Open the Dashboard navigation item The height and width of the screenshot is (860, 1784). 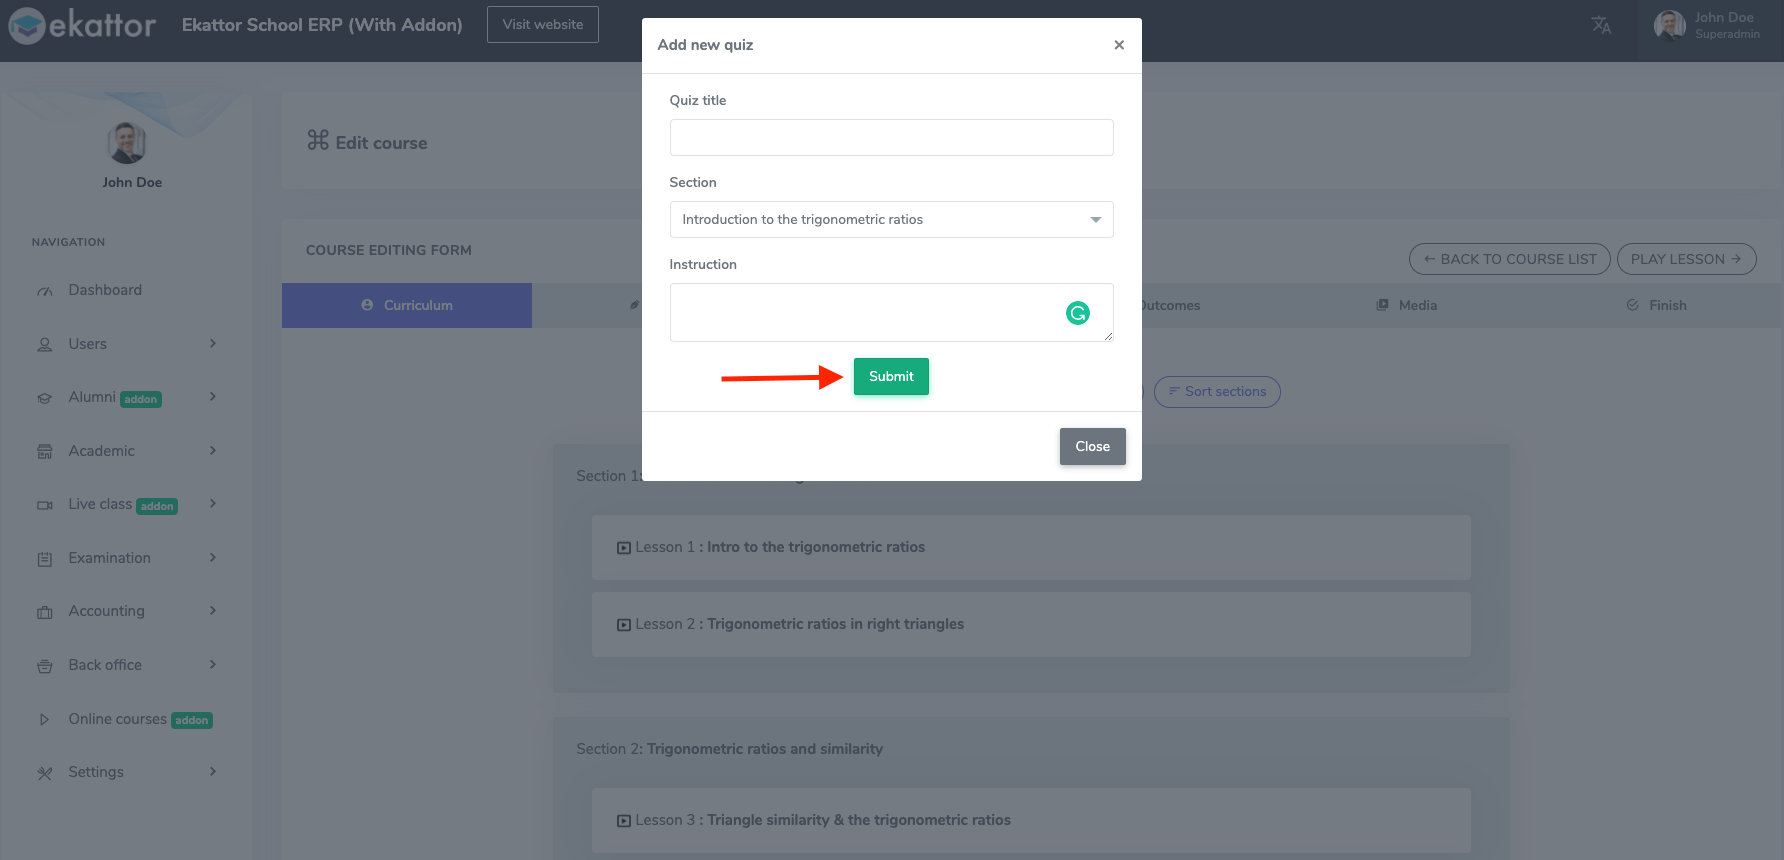(105, 290)
